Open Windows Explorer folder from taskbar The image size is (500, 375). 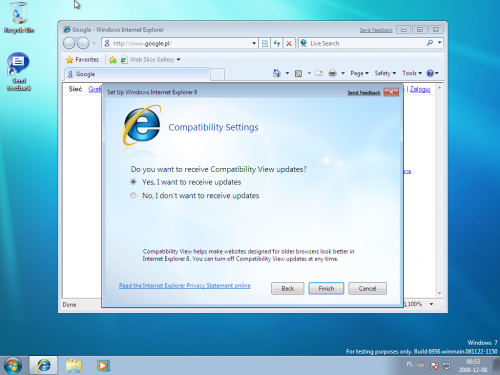tap(74, 366)
